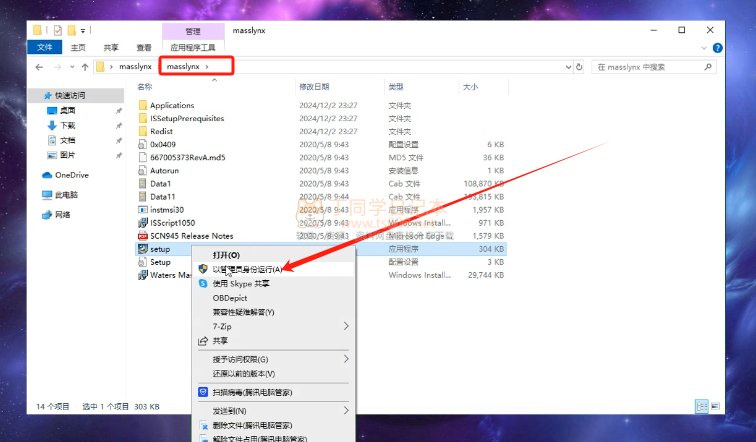Click the back navigation arrow

pyautogui.click(x=39, y=67)
